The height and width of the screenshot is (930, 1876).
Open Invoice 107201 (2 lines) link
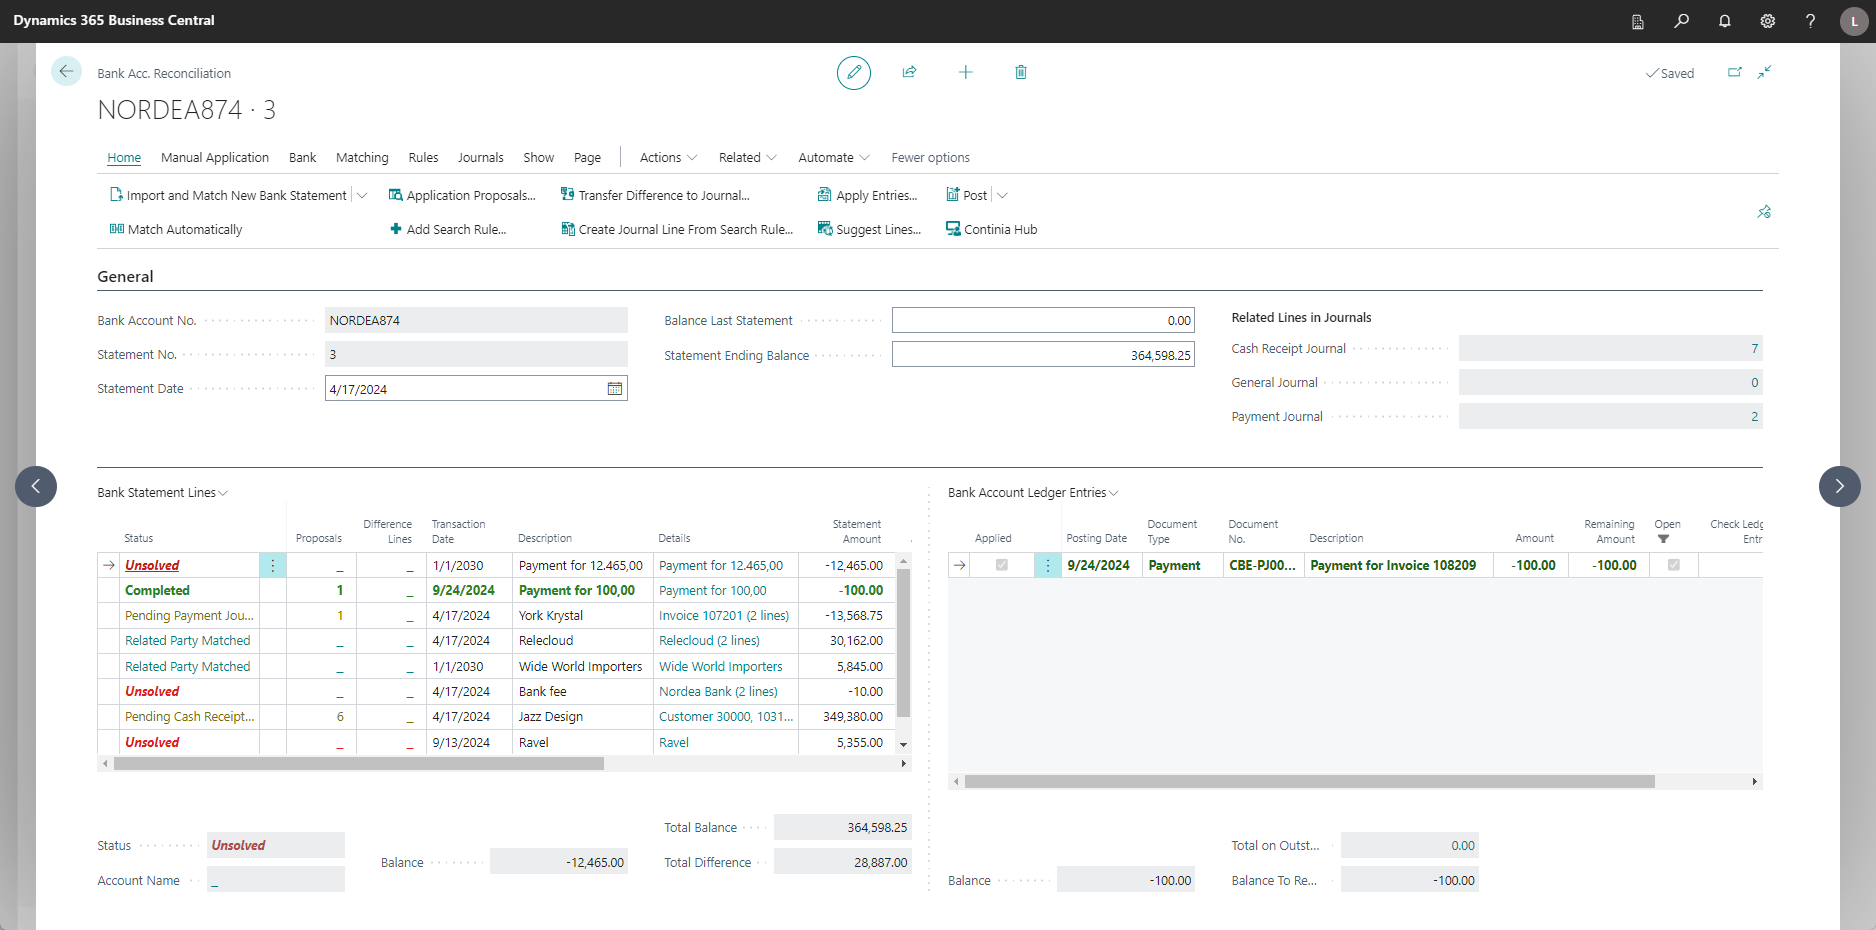(724, 616)
